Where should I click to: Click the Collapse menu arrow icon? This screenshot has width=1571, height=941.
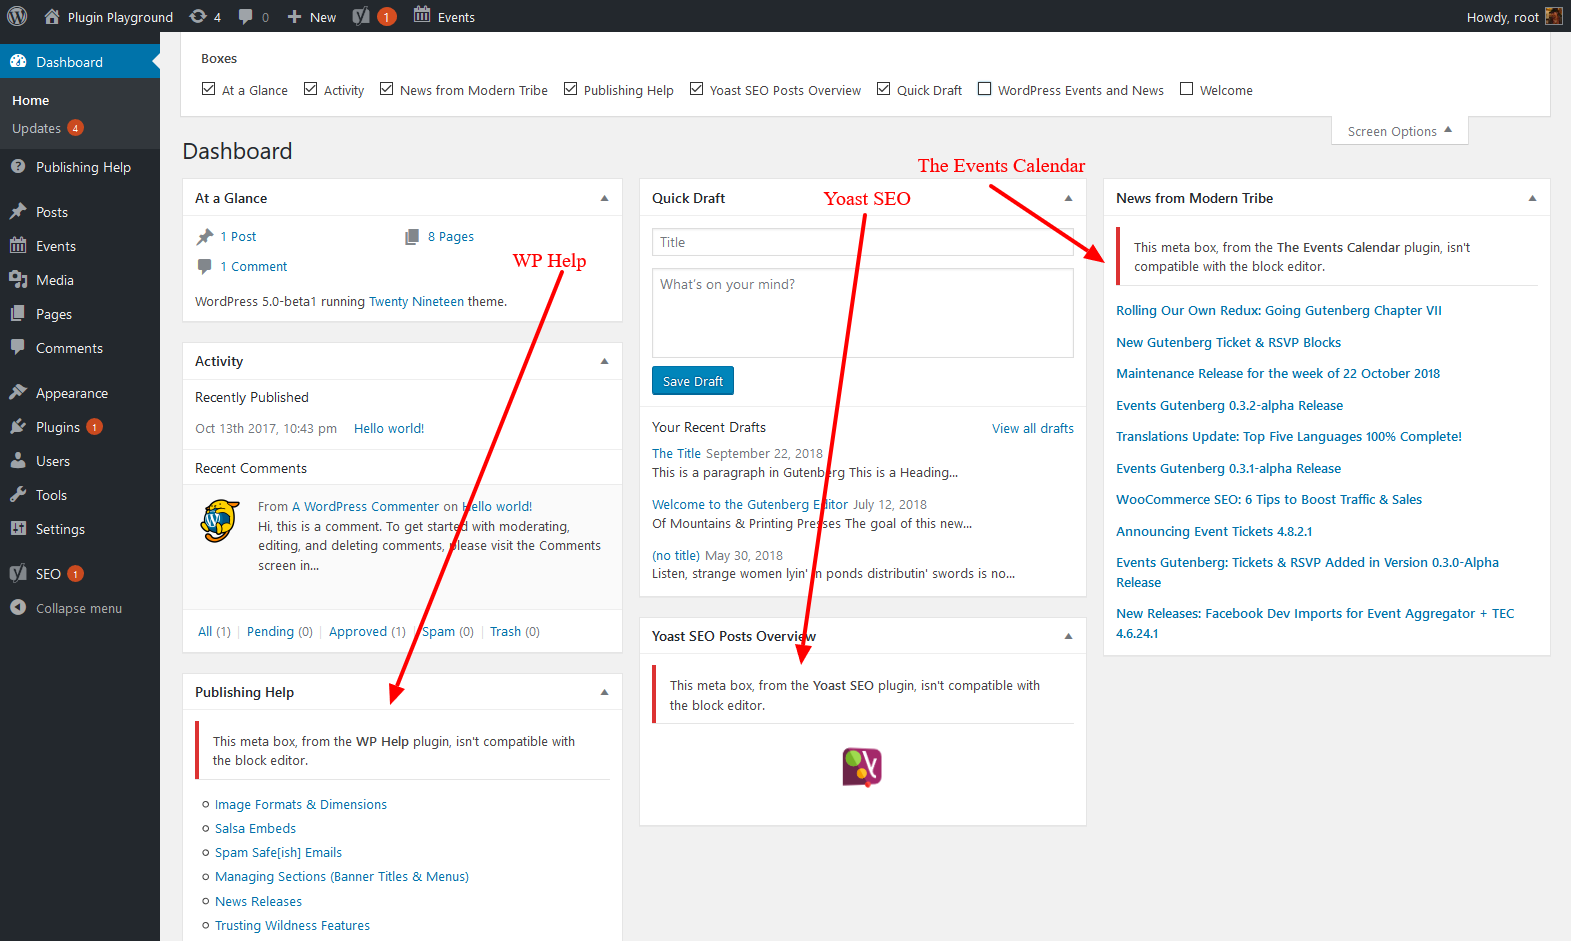tap(18, 607)
